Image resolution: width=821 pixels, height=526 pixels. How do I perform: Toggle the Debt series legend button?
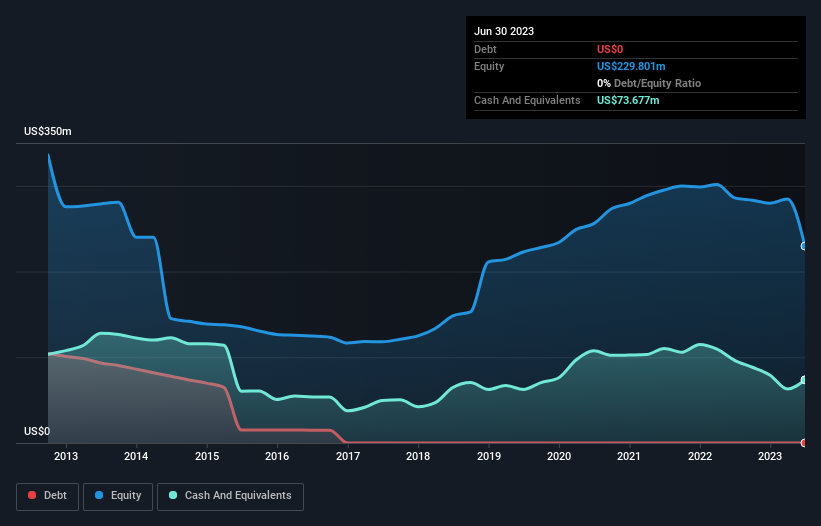pos(48,496)
